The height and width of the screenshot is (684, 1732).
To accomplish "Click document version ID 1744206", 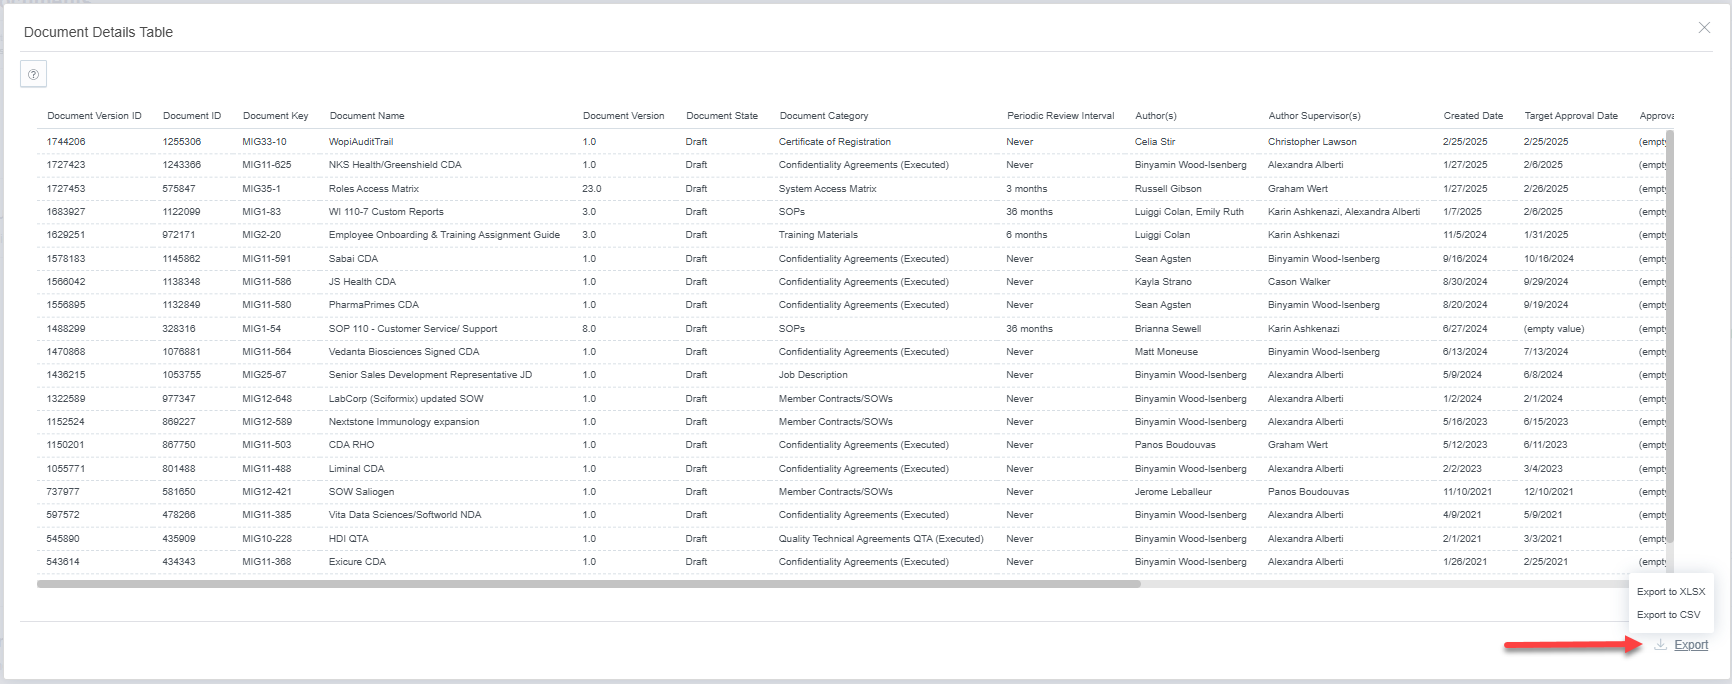I will [x=66, y=142].
